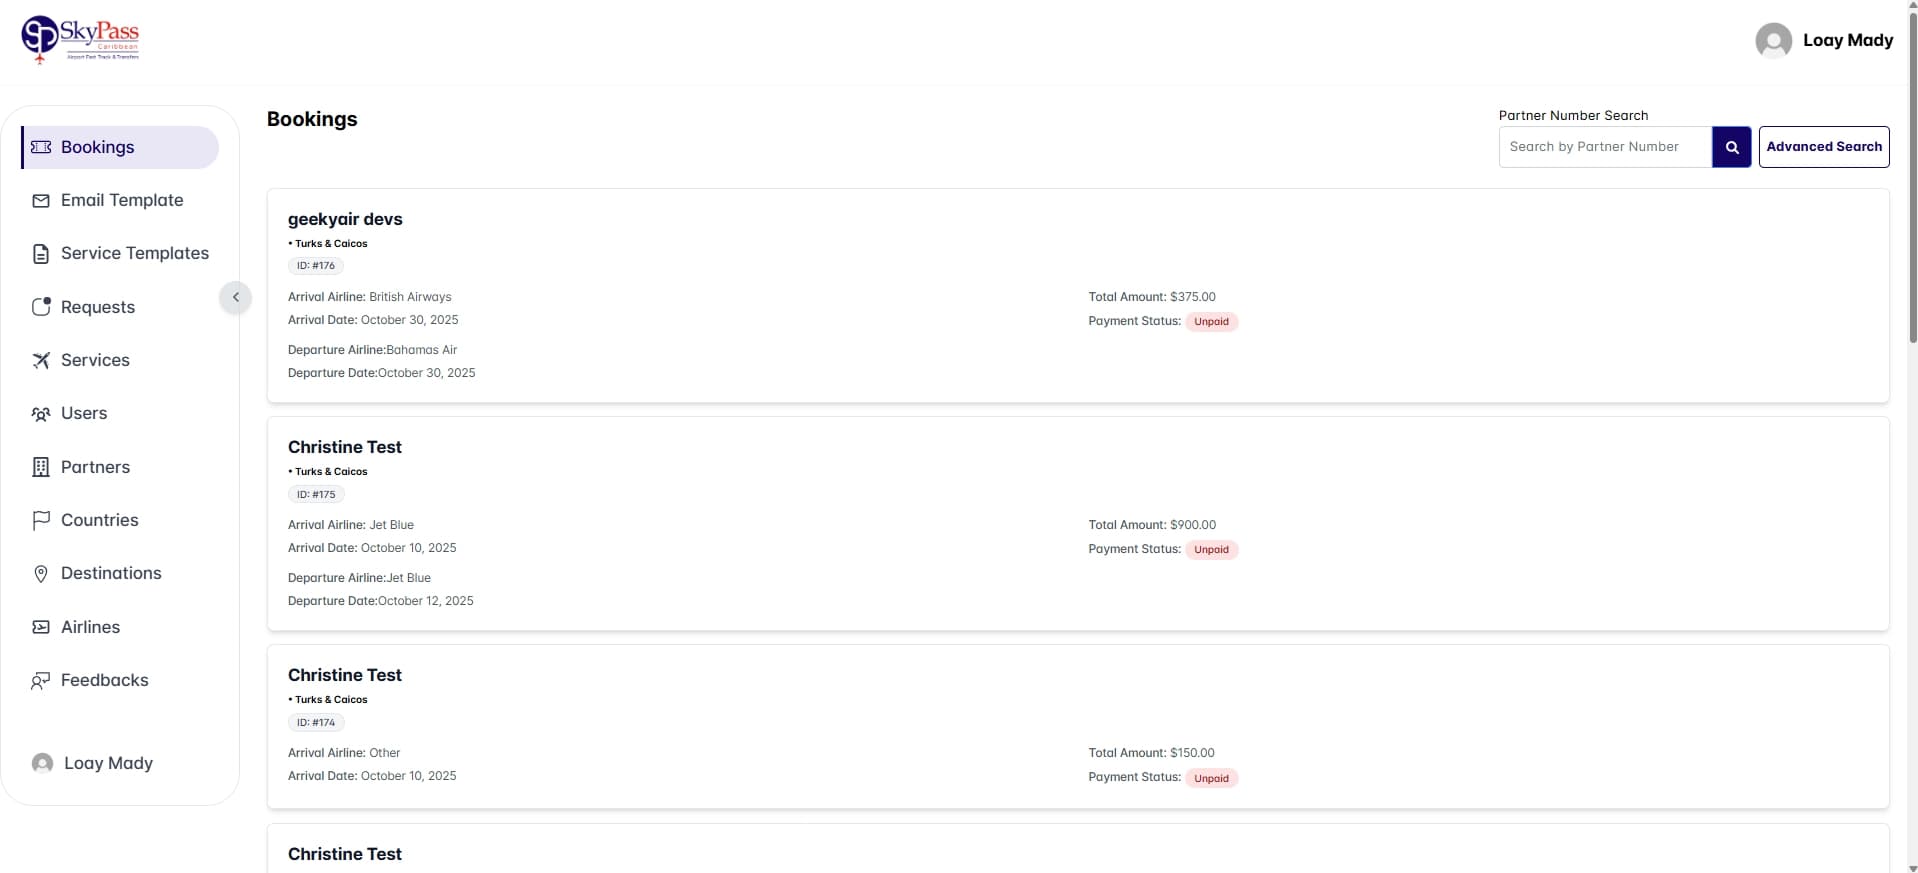Click the Advanced Search button

pos(1823,147)
